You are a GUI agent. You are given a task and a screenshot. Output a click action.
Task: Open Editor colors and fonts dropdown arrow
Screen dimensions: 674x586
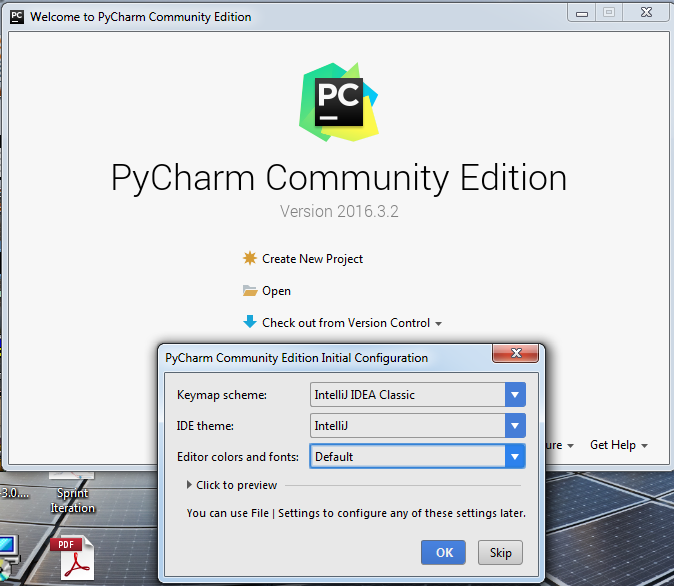point(515,457)
